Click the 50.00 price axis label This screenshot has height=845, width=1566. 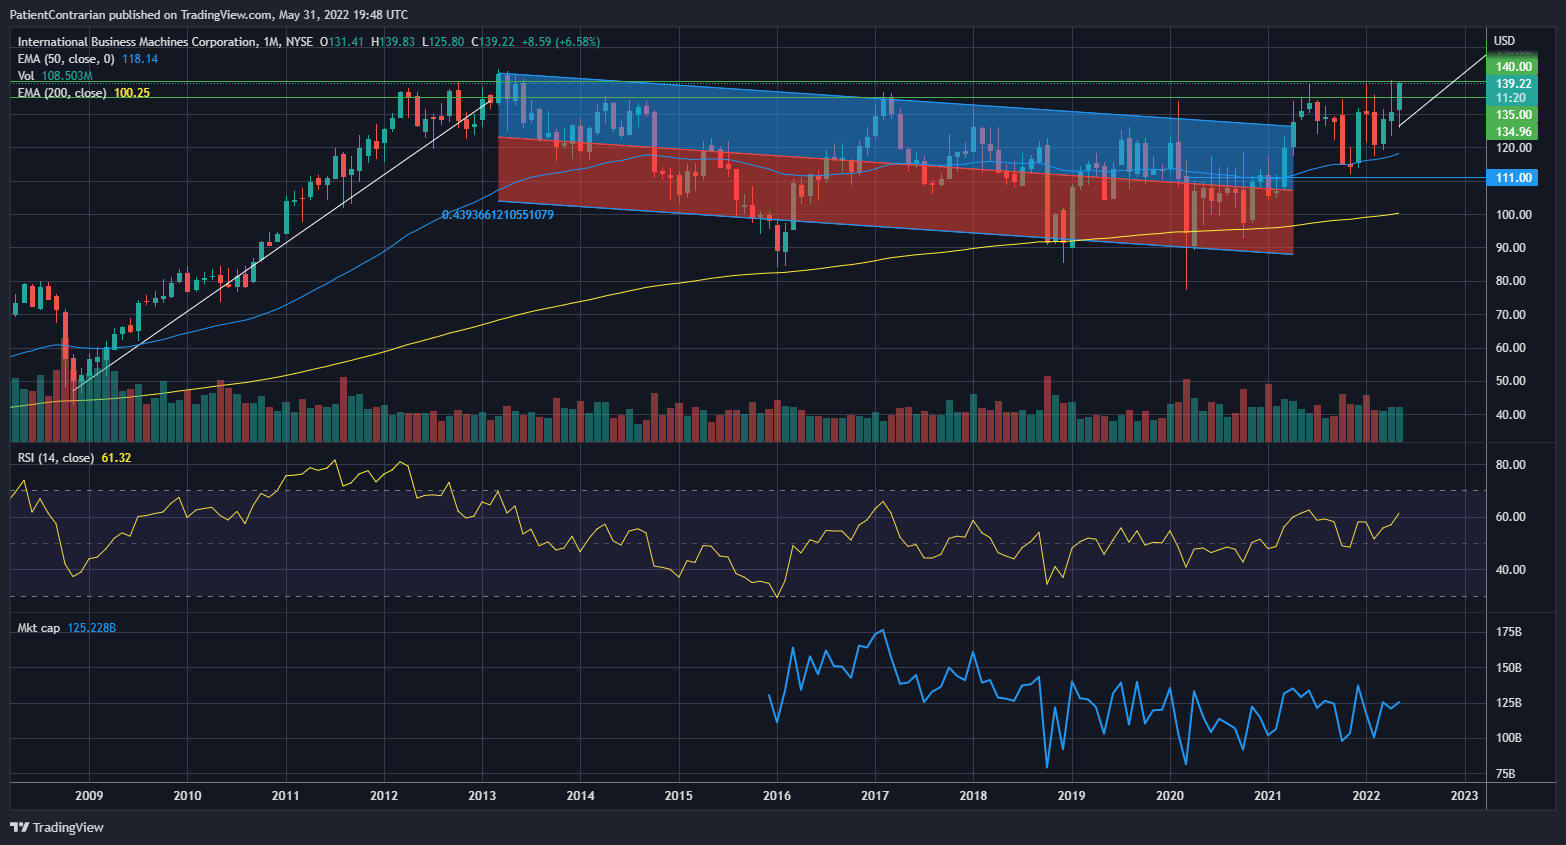[1510, 381]
